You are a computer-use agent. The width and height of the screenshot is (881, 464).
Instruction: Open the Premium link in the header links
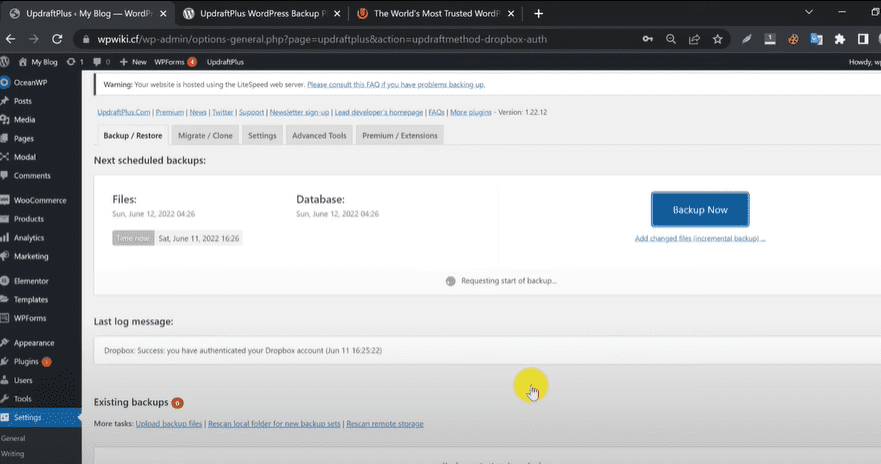click(170, 112)
